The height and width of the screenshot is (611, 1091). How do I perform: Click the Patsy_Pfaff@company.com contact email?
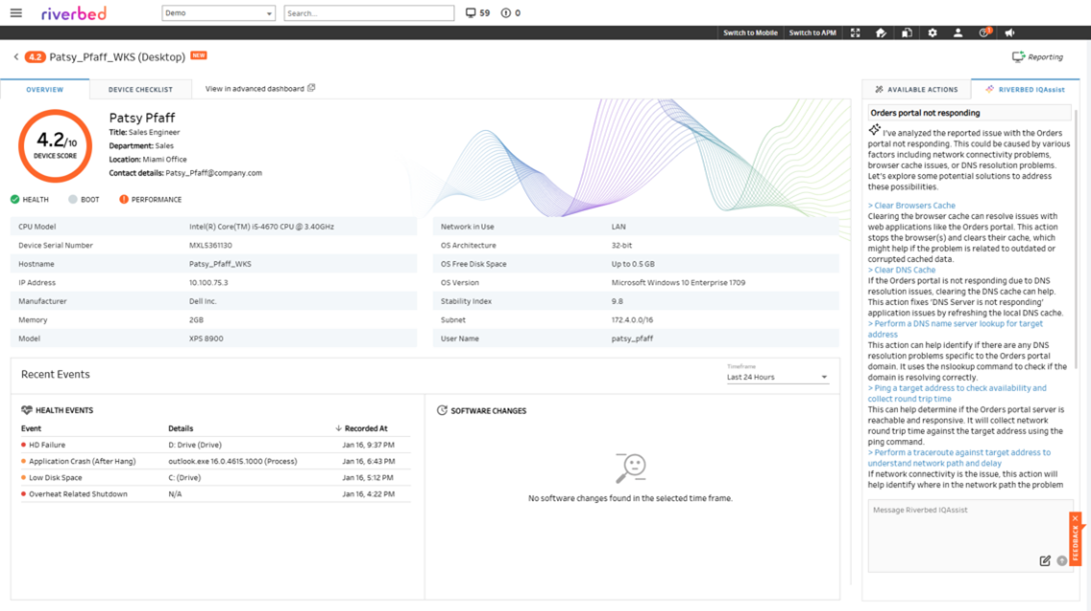click(214, 173)
